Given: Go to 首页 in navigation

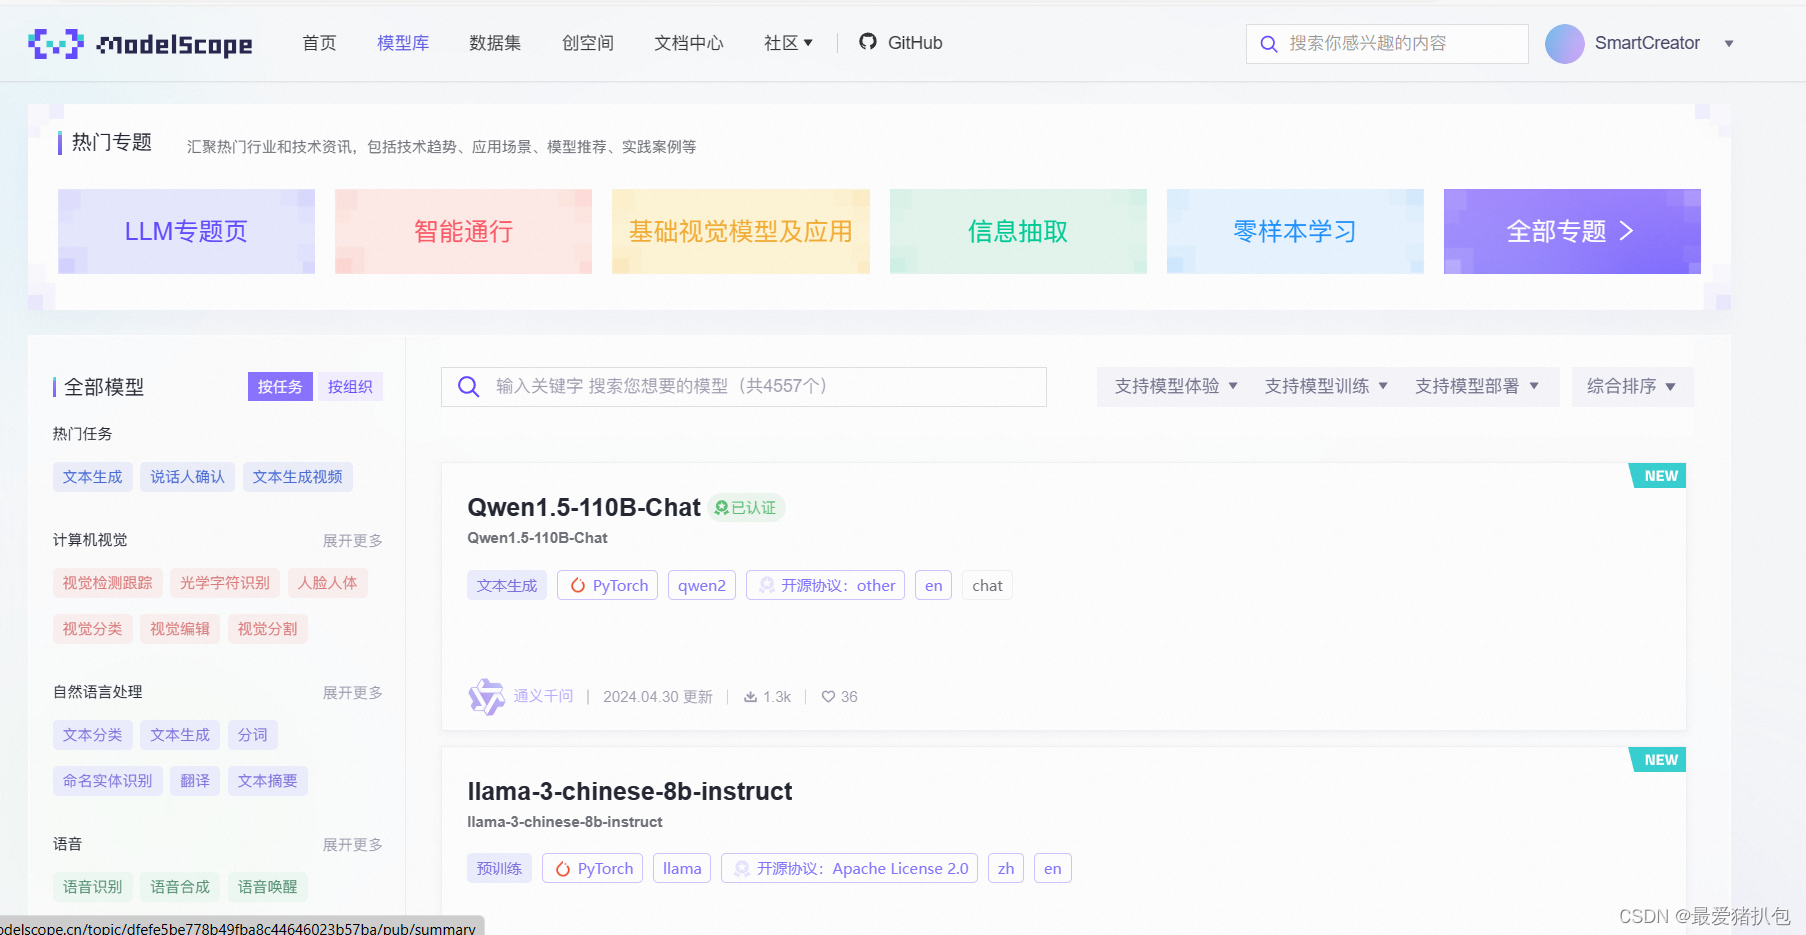Looking at the screenshot, I should coord(319,43).
